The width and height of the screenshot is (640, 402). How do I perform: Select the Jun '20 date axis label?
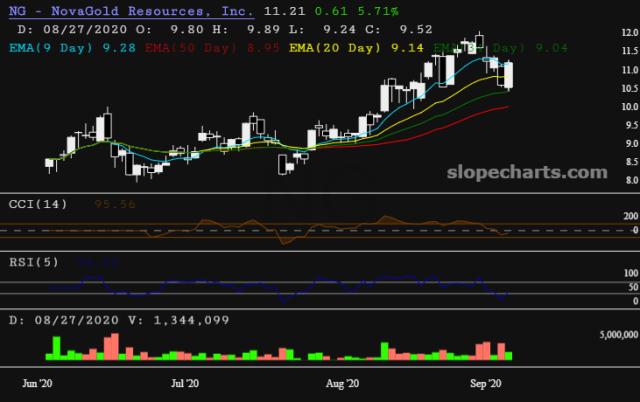[37, 383]
